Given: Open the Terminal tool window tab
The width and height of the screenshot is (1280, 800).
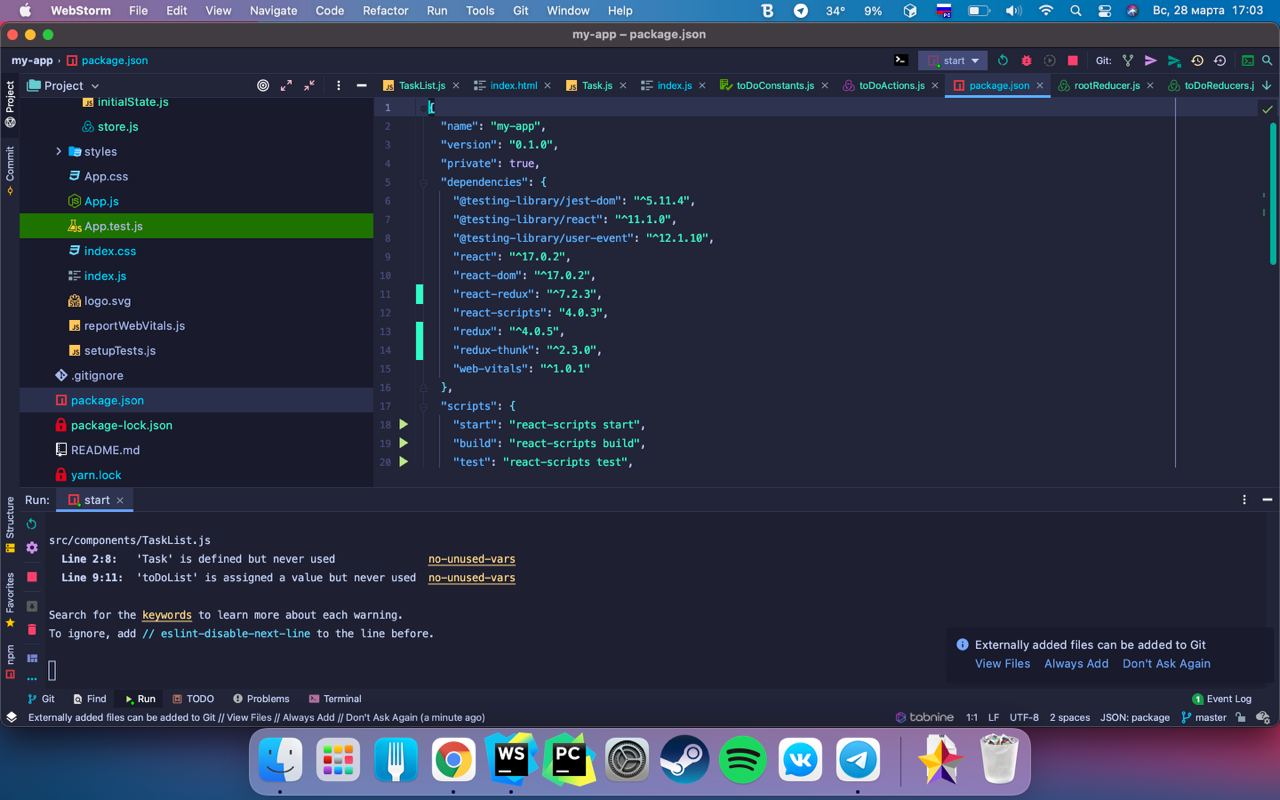Looking at the screenshot, I should click(335, 699).
